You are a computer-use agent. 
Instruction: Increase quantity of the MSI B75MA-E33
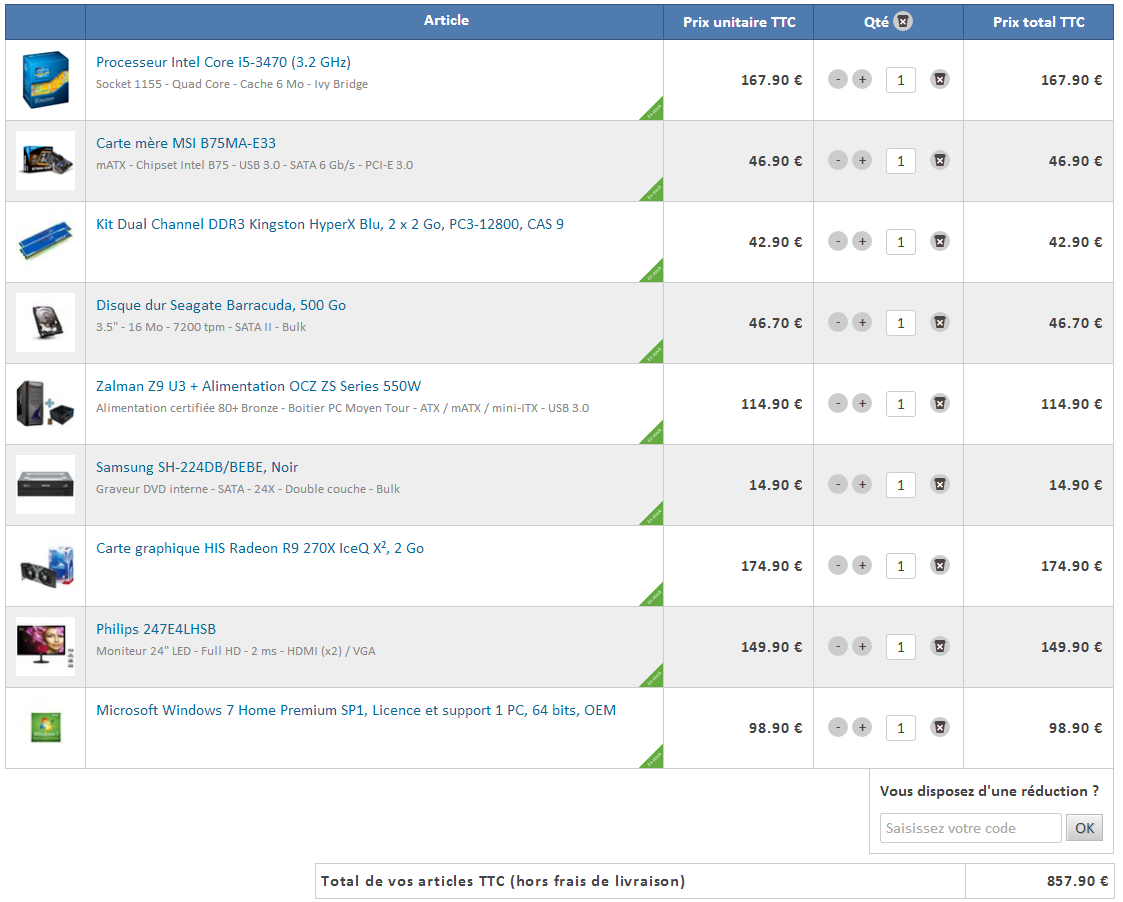(862, 160)
